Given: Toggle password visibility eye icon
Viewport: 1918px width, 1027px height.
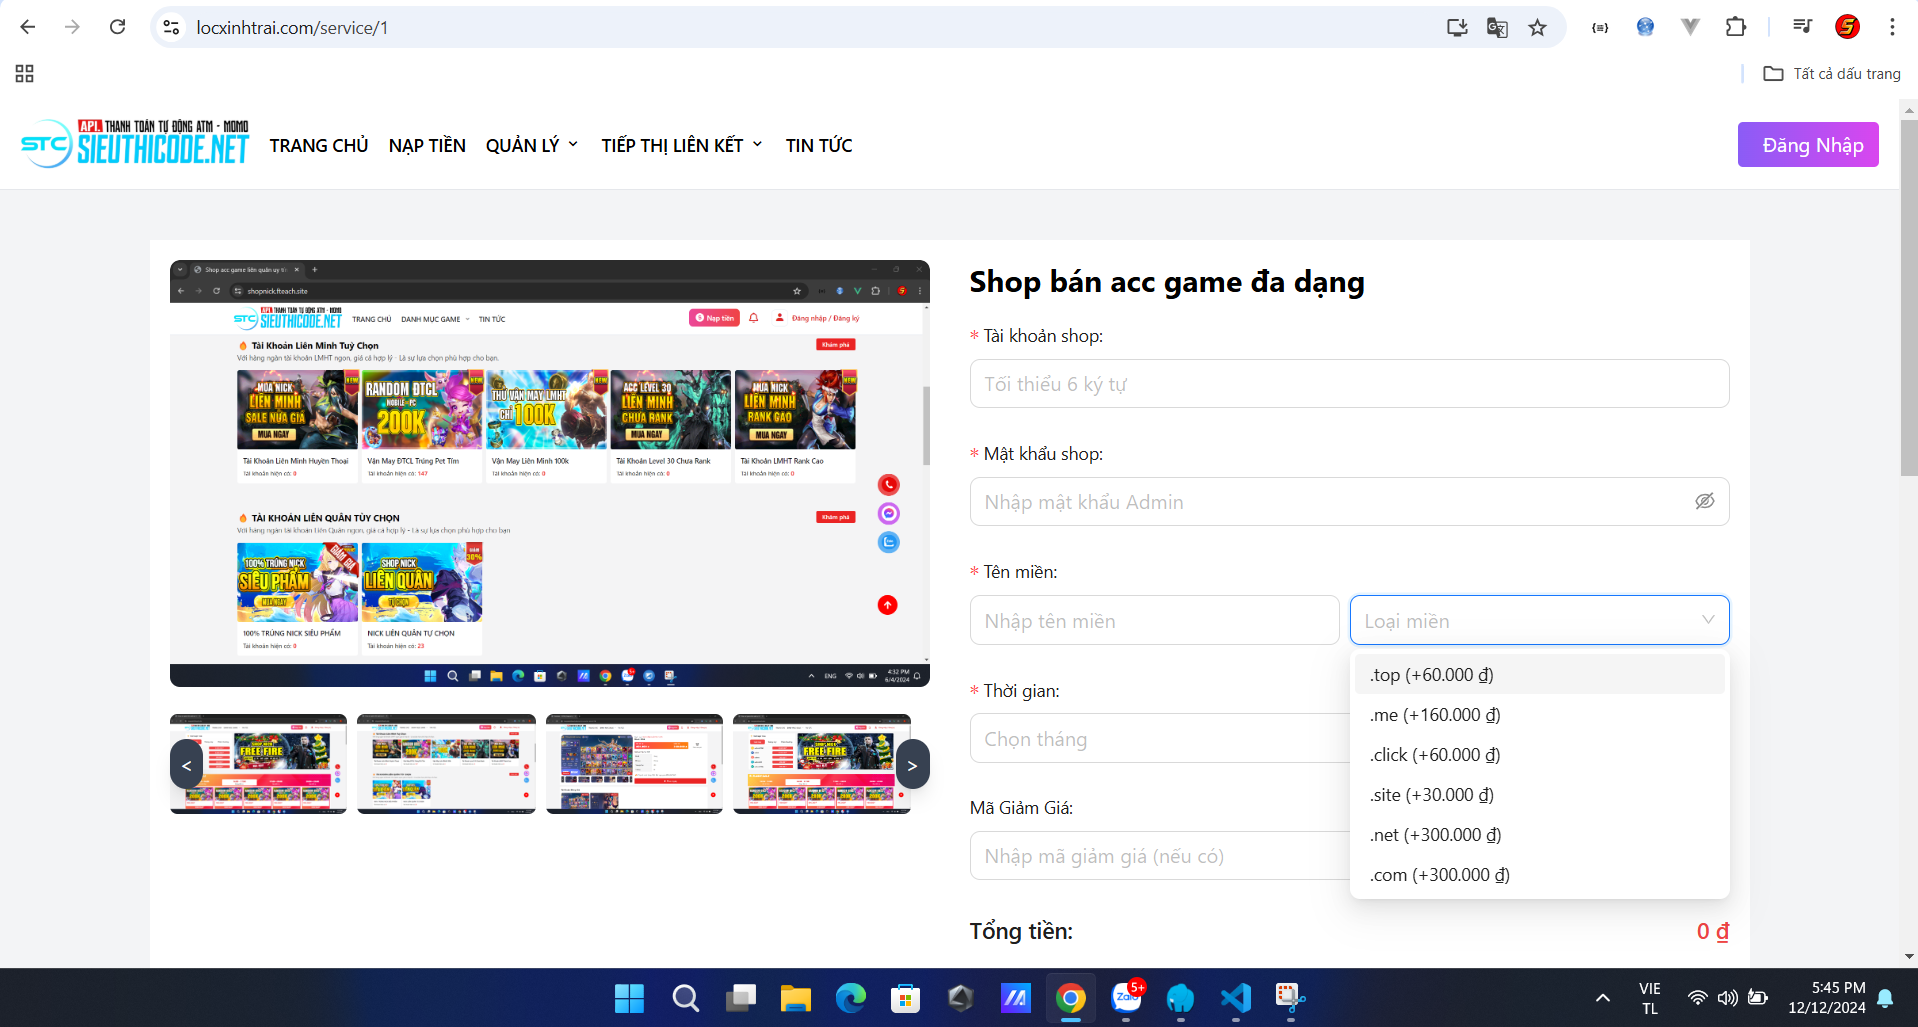Looking at the screenshot, I should [x=1704, y=501].
